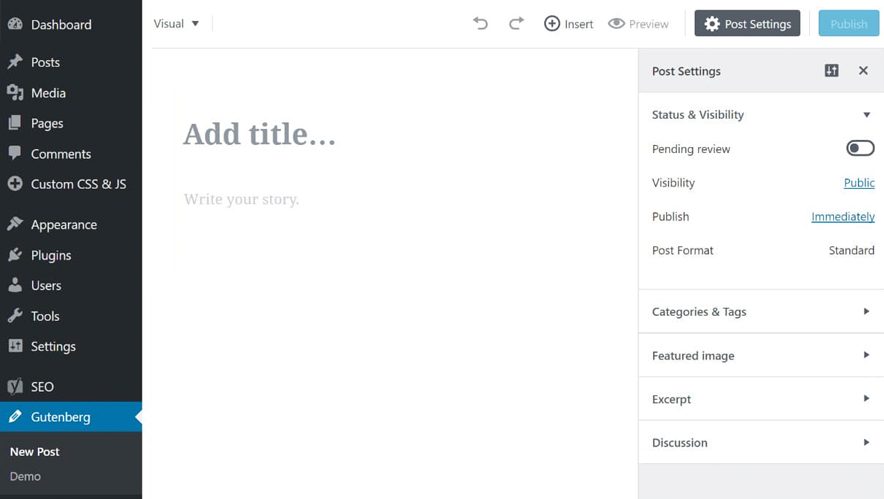Close the Post Settings panel

pos(863,70)
